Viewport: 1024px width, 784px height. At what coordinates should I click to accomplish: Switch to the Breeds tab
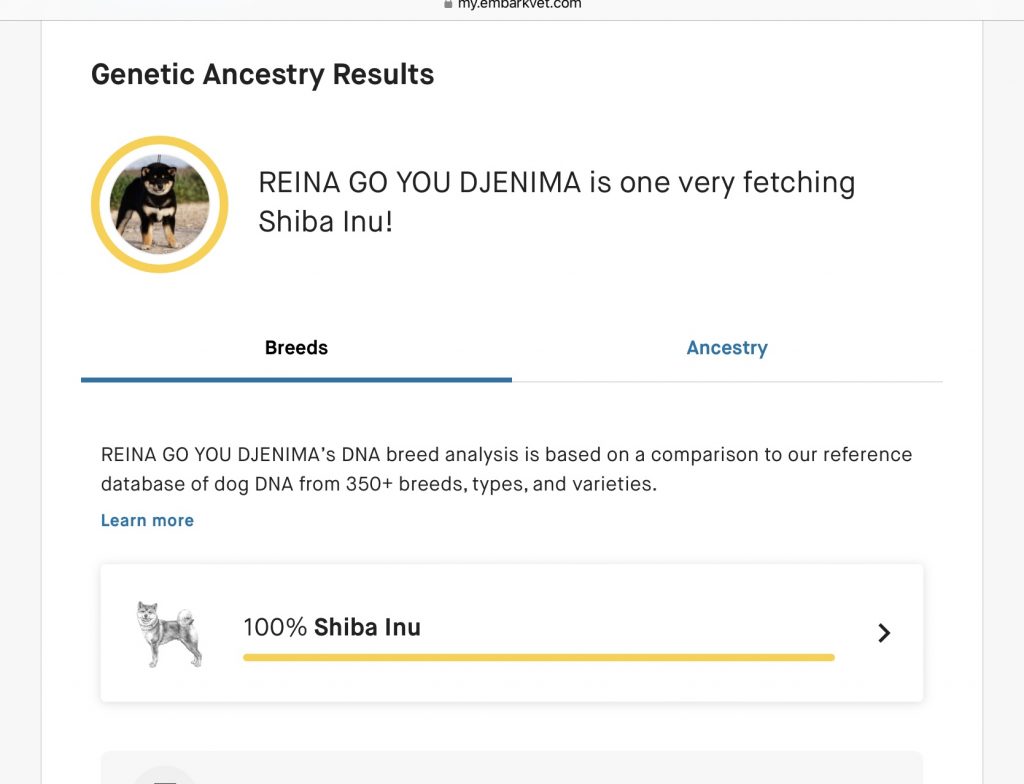296,348
